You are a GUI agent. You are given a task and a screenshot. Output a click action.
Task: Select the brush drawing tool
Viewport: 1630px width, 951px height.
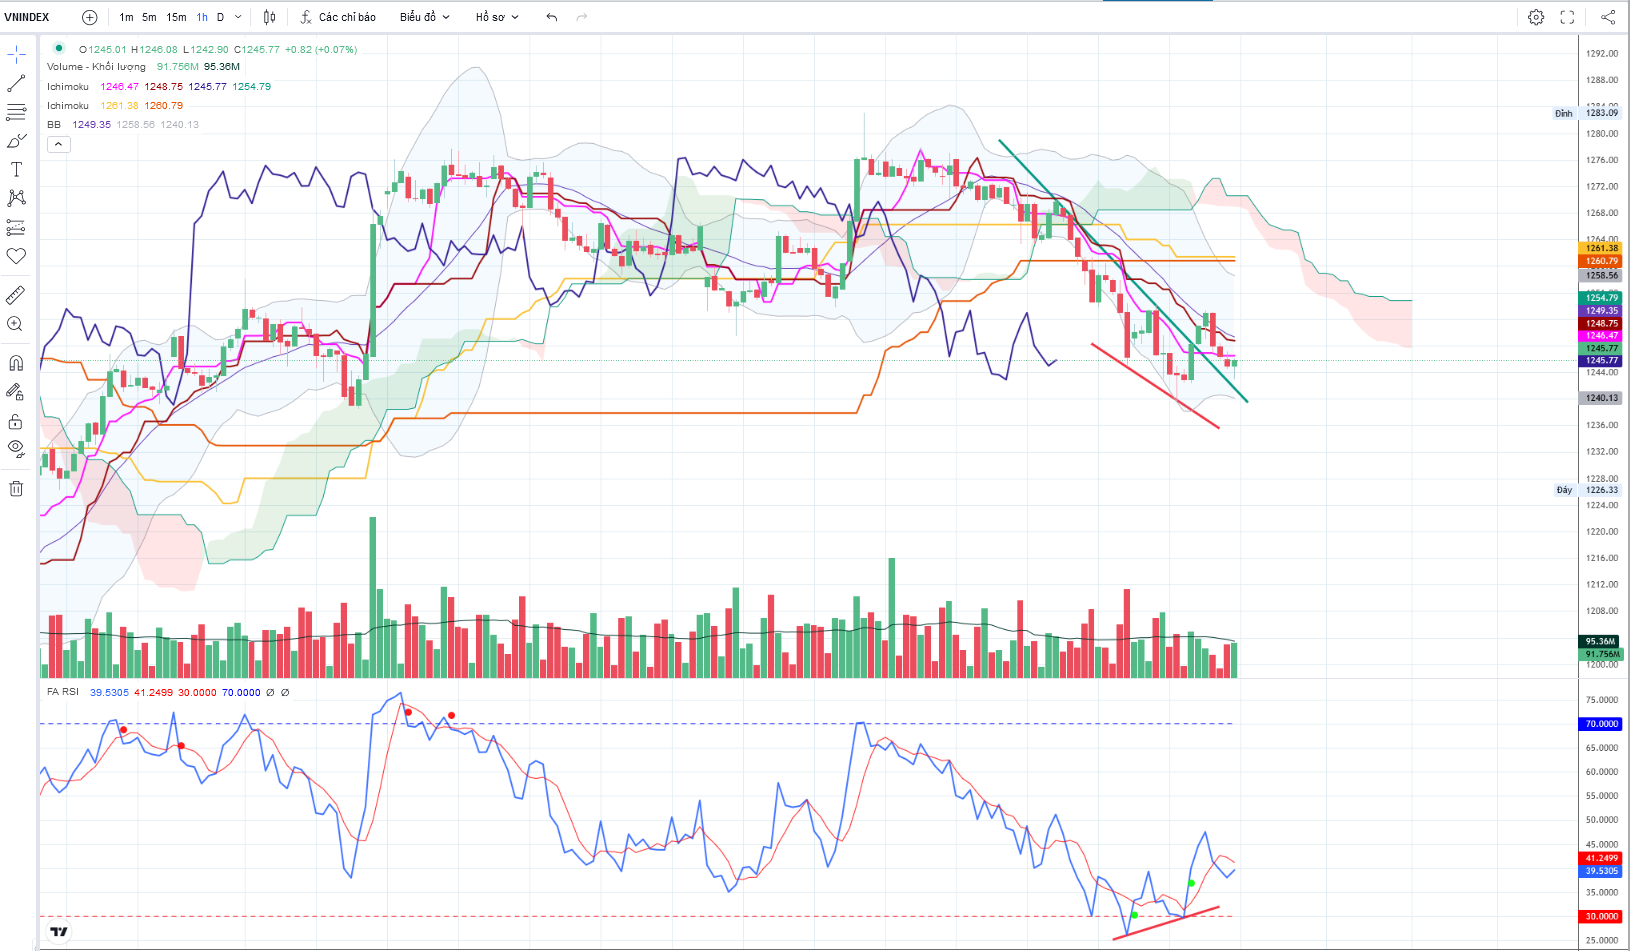[16, 141]
